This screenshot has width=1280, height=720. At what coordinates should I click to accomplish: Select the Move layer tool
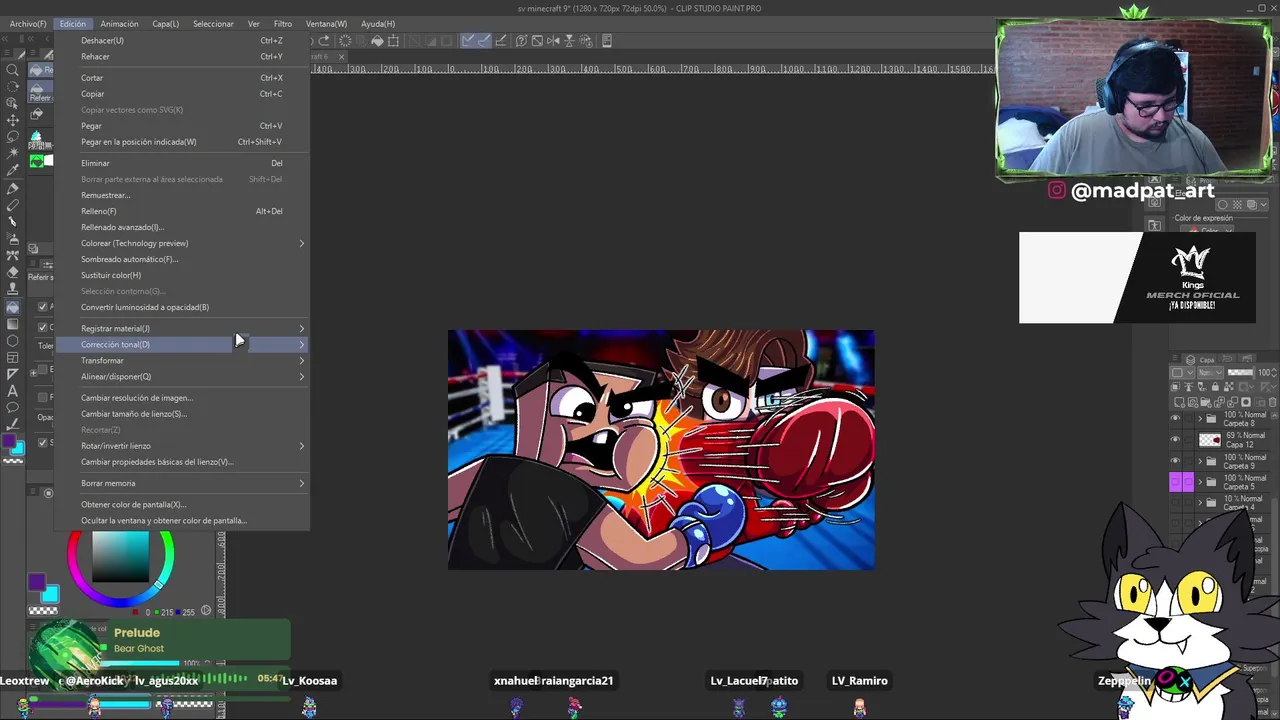coord(12,120)
